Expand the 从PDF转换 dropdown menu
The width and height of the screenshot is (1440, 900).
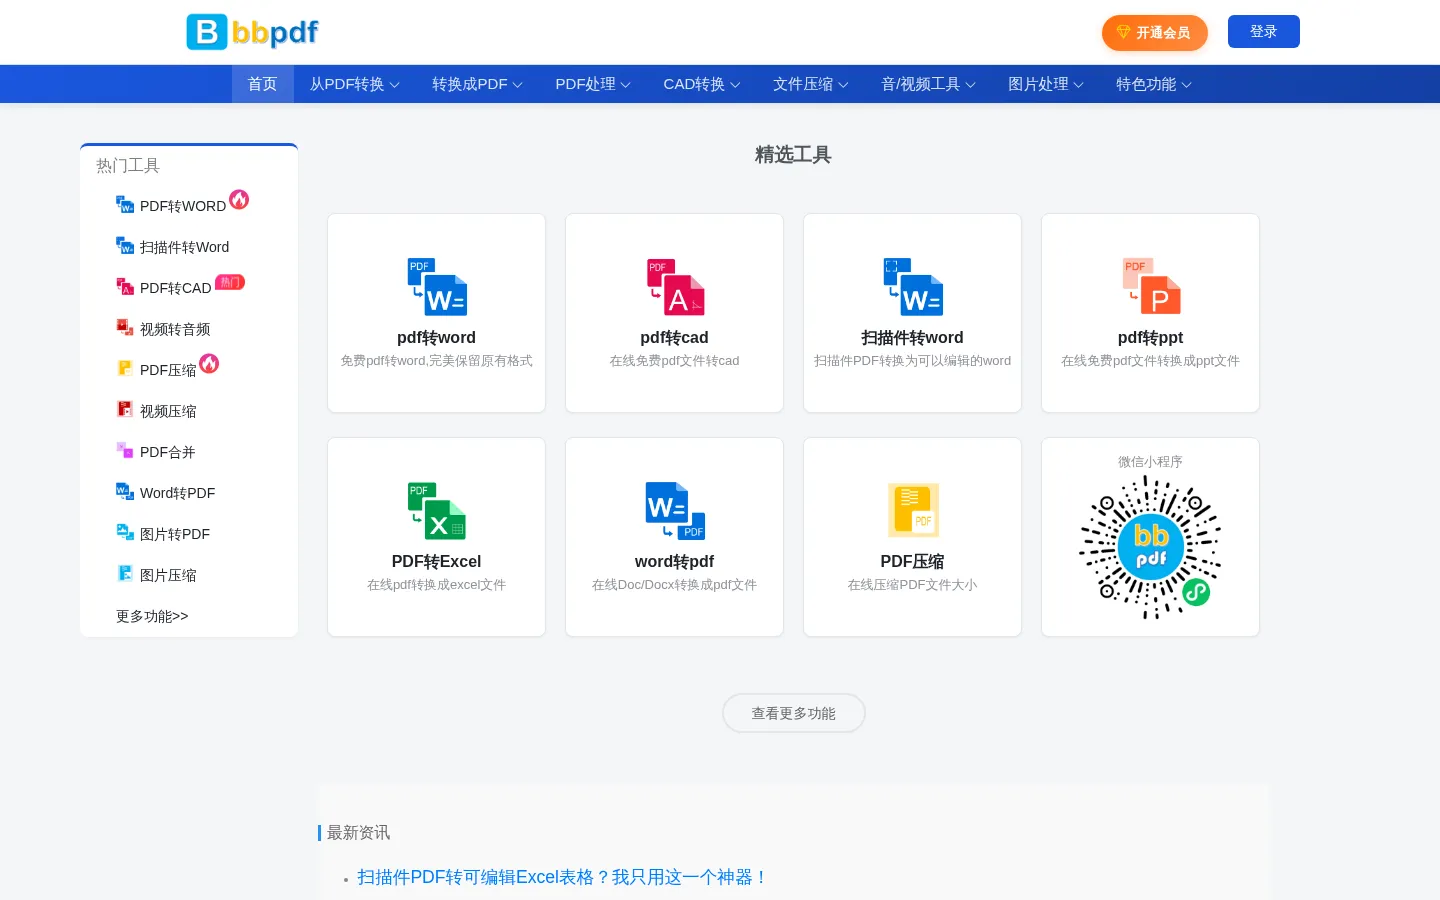(355, 84)
